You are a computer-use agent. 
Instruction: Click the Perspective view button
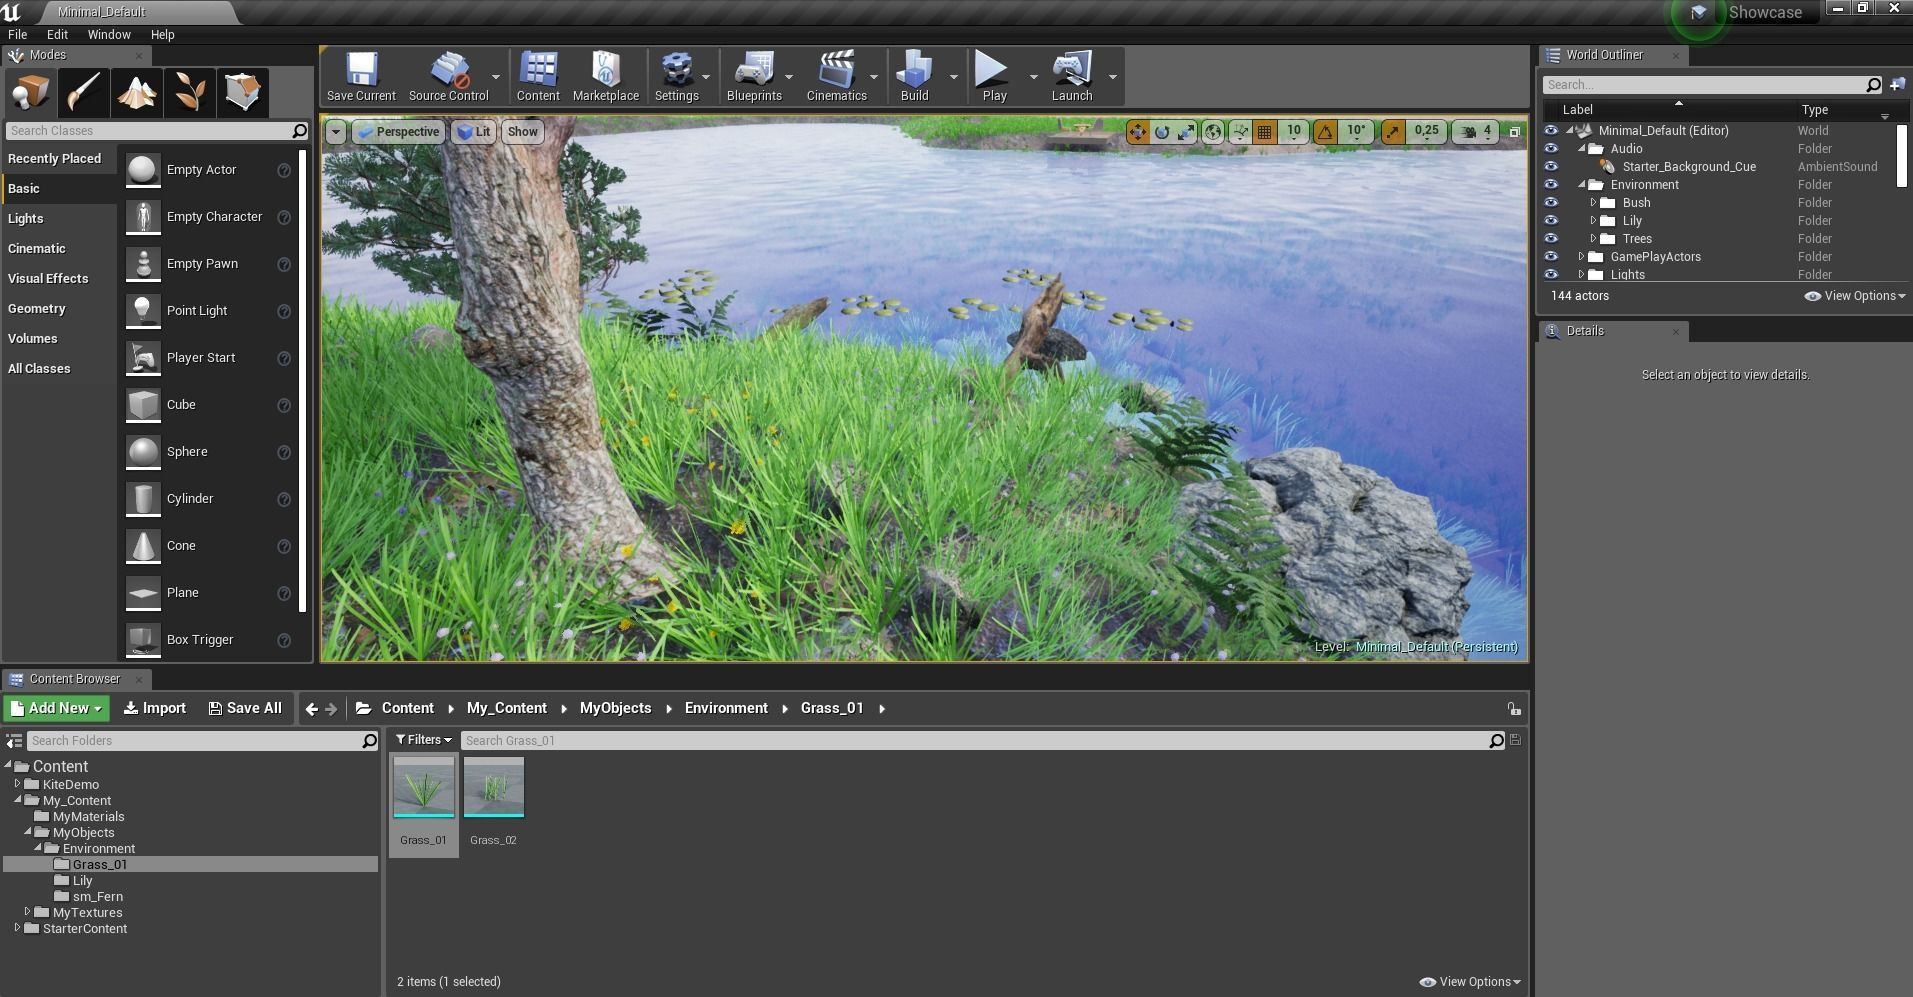tap(398, 132)
